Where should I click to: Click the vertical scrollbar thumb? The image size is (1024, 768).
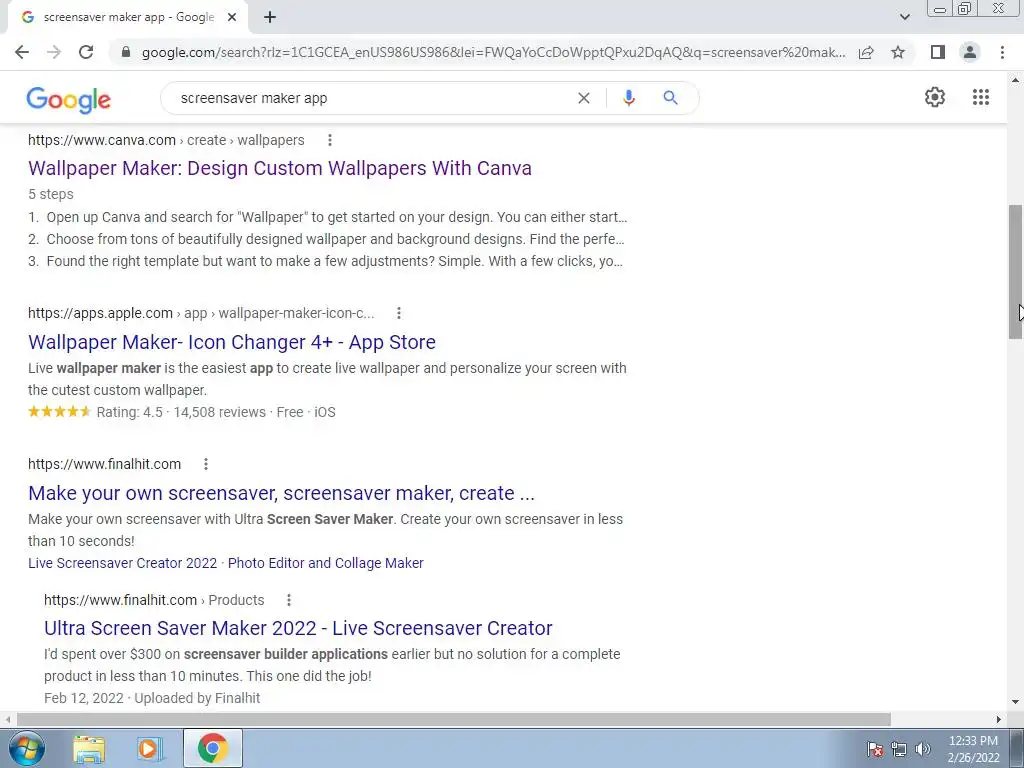click(x=1015, y=271)
